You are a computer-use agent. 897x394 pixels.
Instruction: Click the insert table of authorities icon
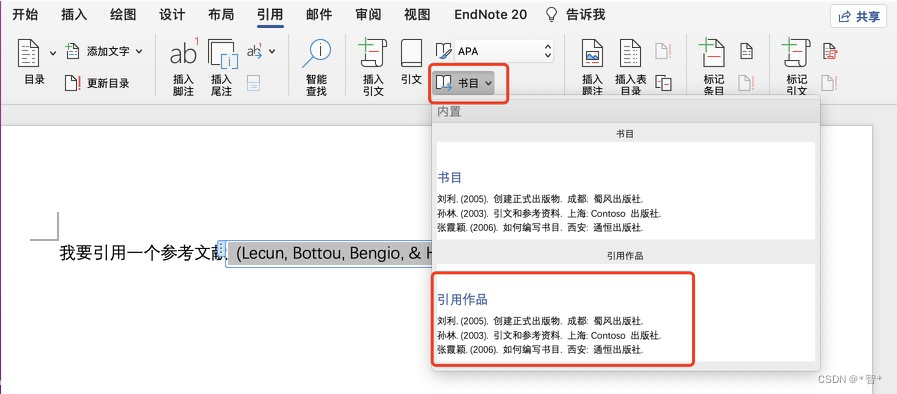[x=830, y=51]
